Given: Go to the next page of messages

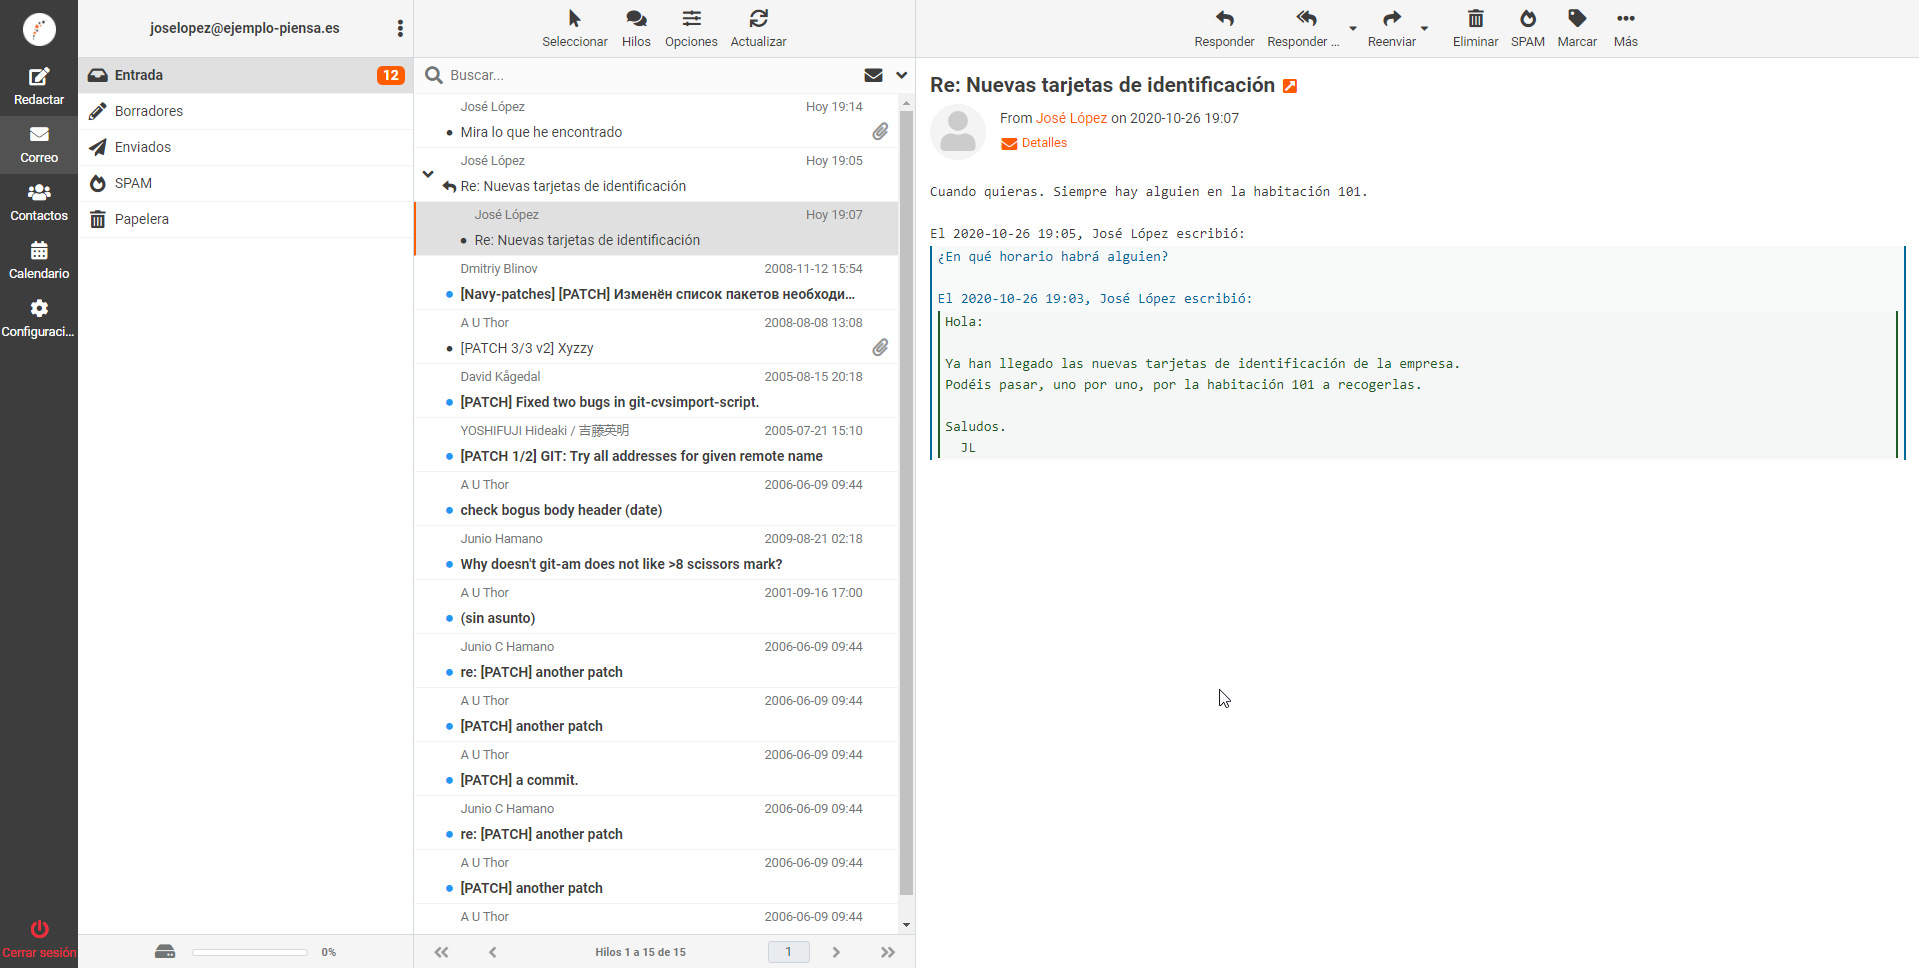Looking at the screenshot, I should [x=836, y=952].
